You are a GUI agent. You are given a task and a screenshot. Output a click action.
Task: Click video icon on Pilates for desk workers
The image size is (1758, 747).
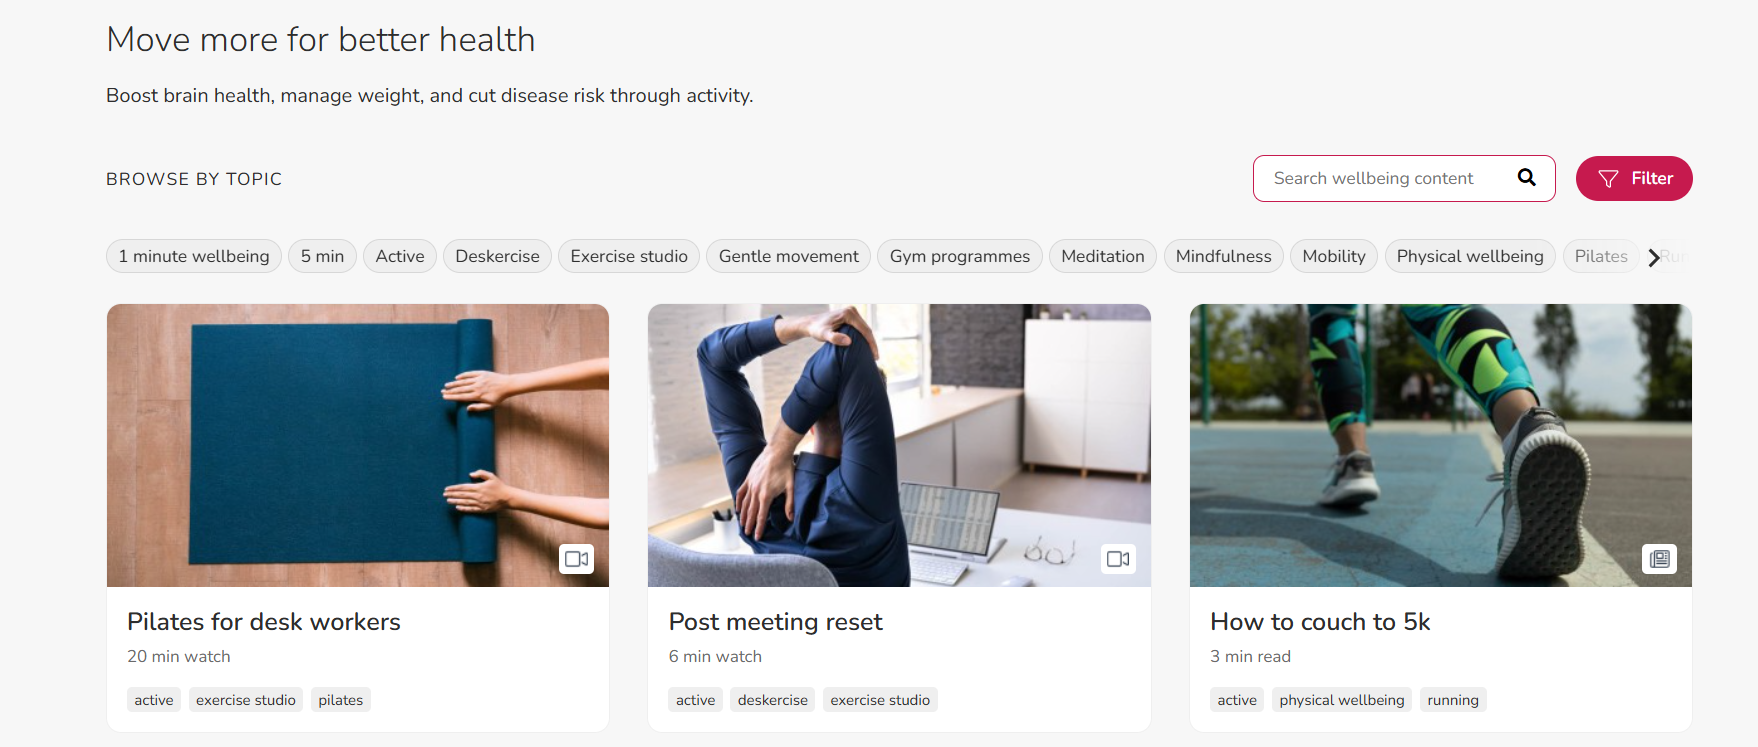[576, 559]
